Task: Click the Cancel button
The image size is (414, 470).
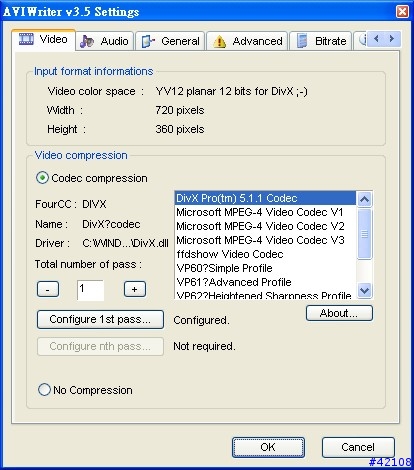Action: pyautogui.click(x=358, y=447)
